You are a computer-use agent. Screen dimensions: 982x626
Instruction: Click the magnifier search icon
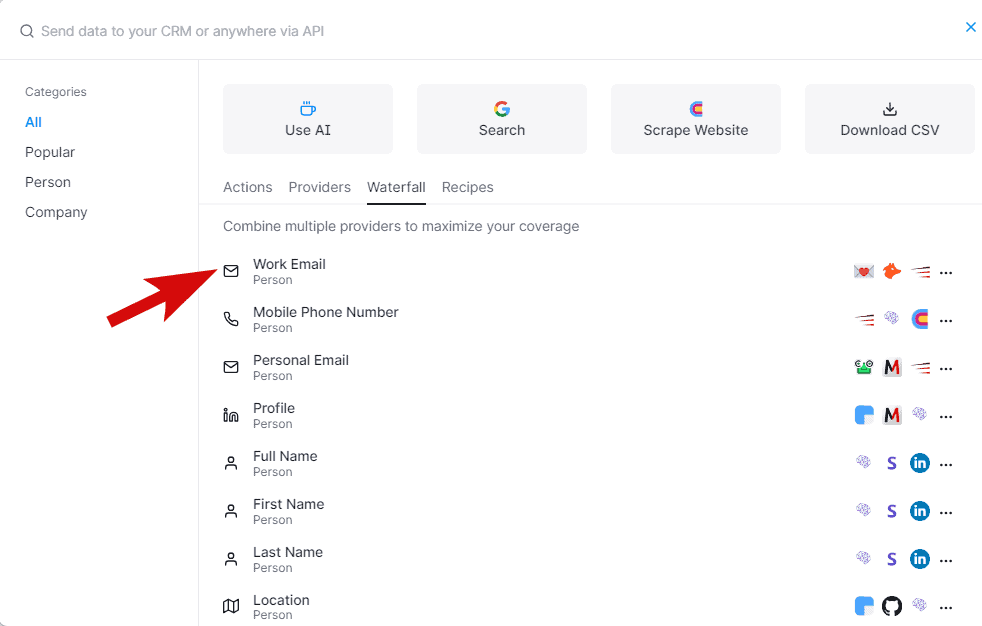(26, 31)
